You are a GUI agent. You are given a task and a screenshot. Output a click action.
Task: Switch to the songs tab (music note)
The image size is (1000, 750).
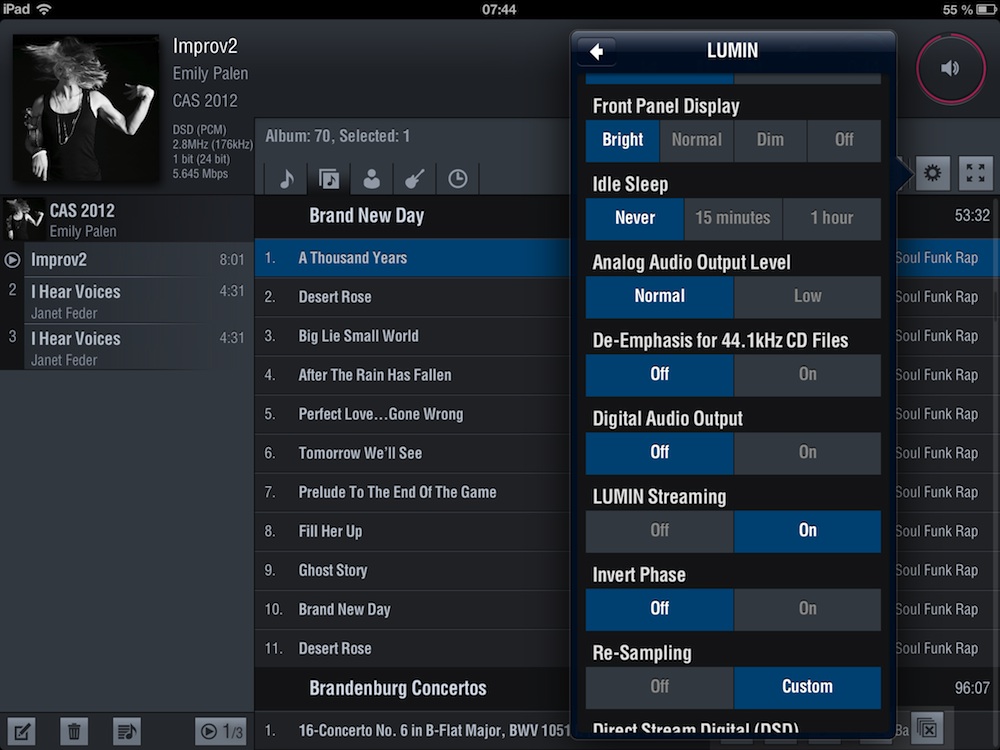click(x=286, y=179)
